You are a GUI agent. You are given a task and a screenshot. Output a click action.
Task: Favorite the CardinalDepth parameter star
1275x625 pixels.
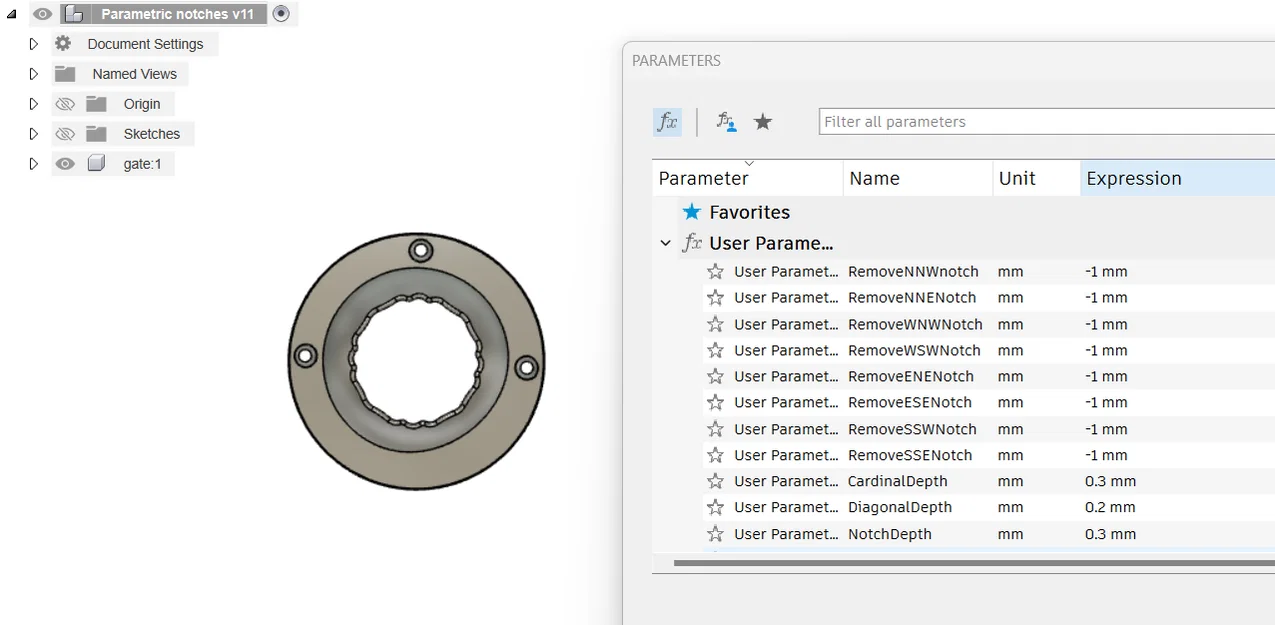pyautogui.click(x=715, y=481)
